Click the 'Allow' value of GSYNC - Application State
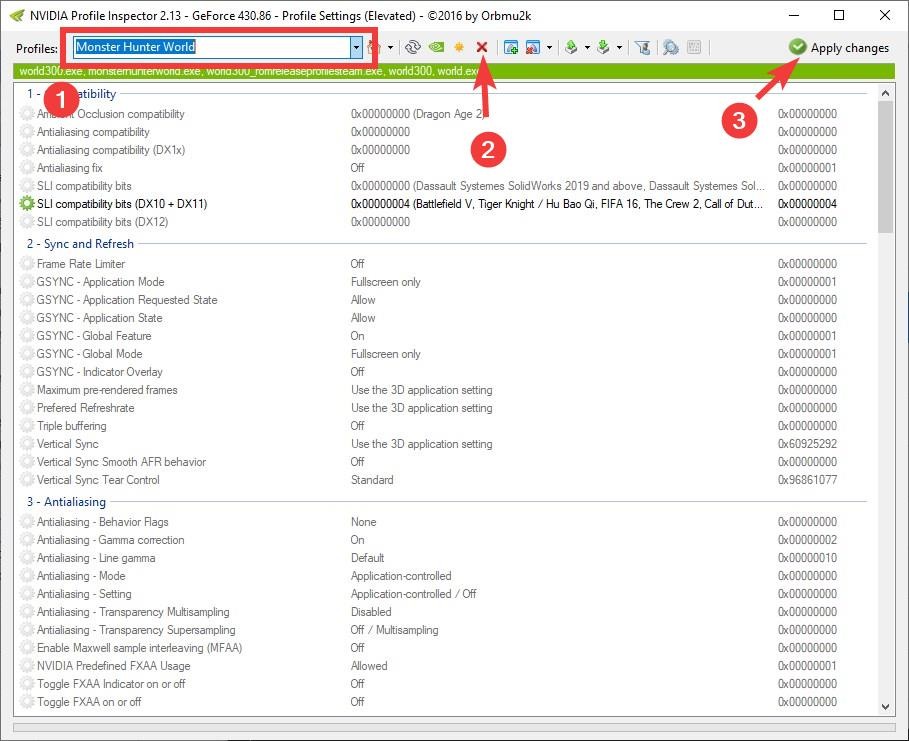Screen dimensions: 909x741 pyautogui.click(x=363, y=318)
